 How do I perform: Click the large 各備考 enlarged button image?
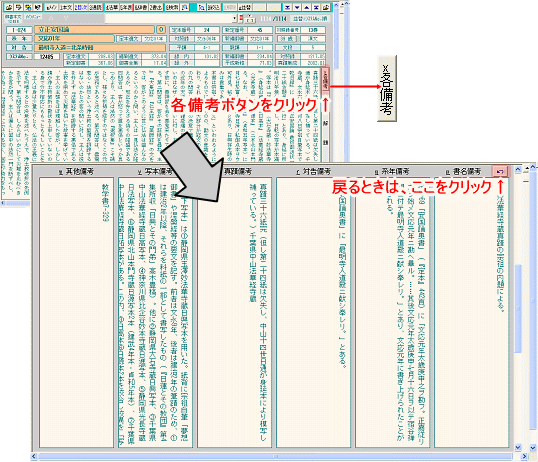387,88
